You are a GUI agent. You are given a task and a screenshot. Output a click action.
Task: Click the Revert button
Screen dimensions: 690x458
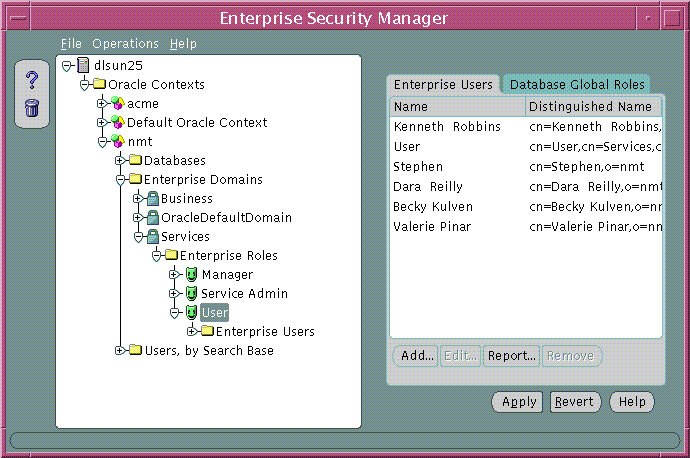click(575, 402)
